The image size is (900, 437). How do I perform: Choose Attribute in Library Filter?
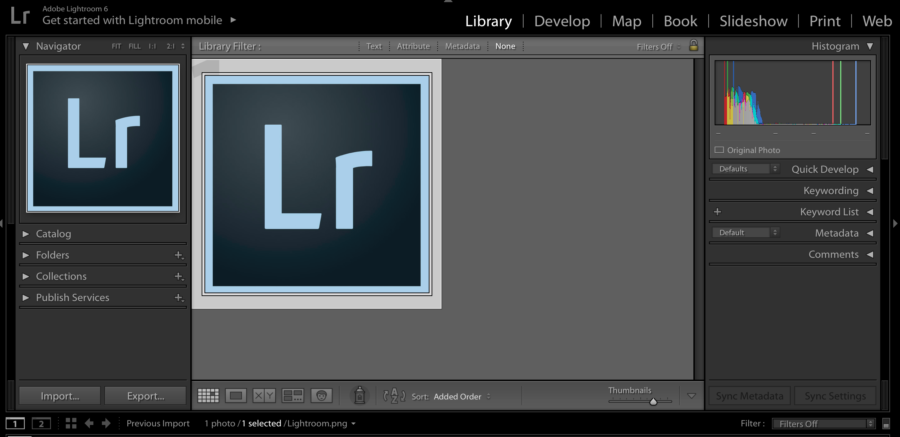click(413, 46)
